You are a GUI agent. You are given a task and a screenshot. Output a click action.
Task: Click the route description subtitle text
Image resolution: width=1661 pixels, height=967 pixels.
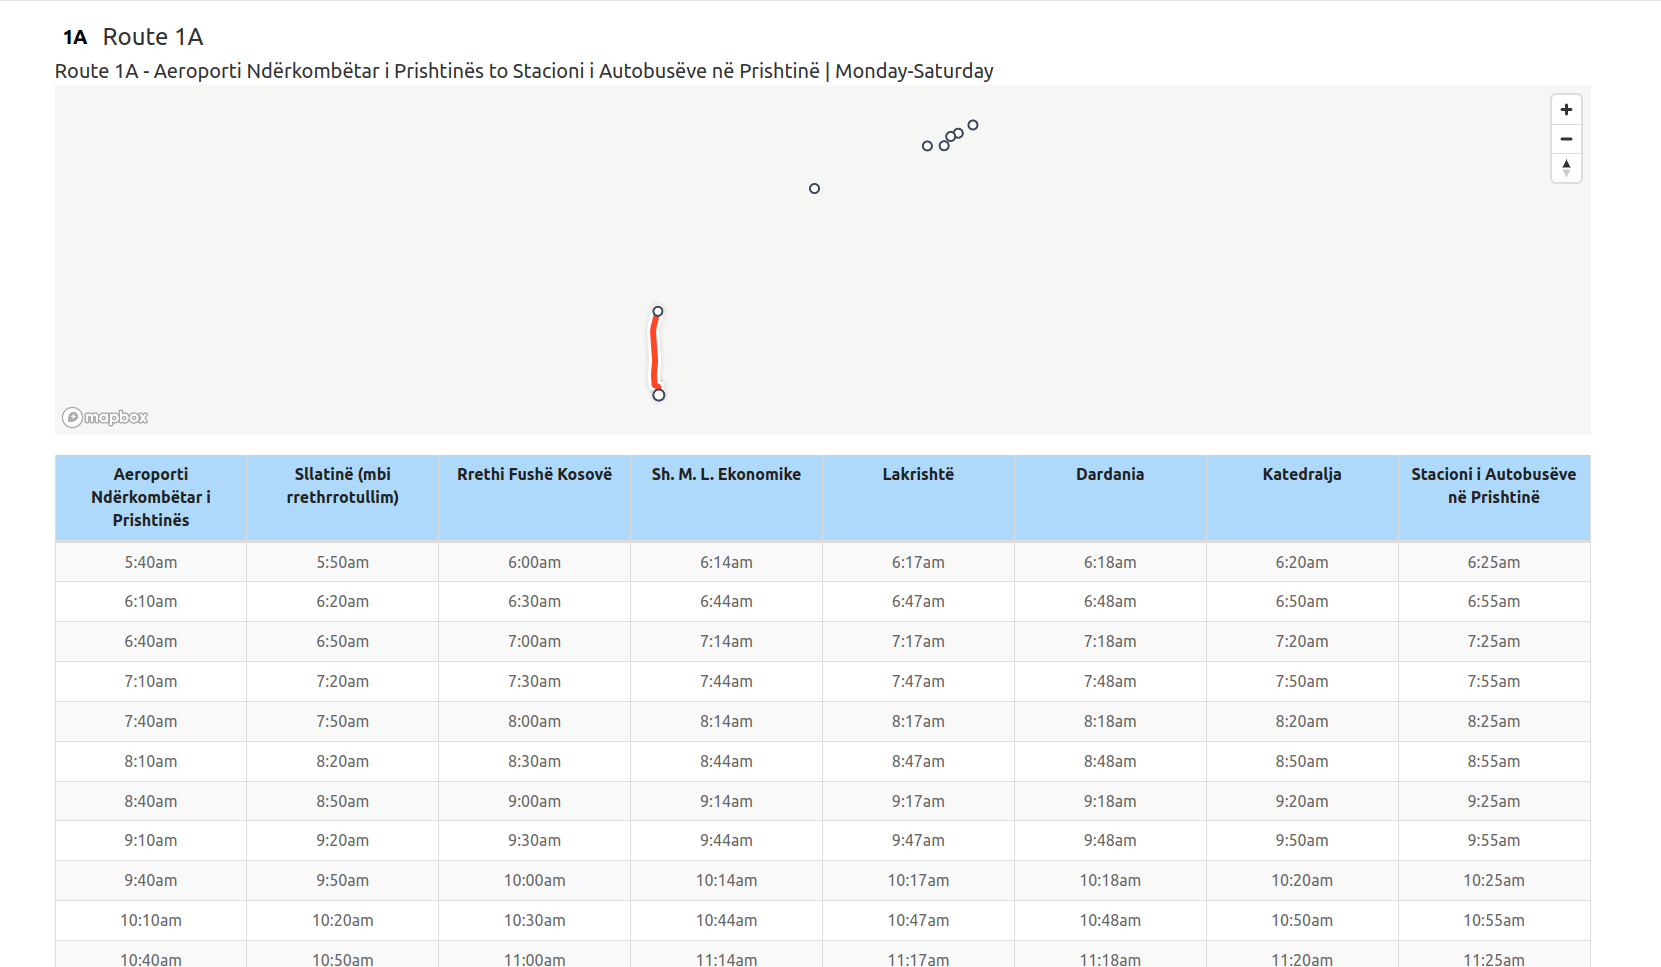[x=524, y=71]
